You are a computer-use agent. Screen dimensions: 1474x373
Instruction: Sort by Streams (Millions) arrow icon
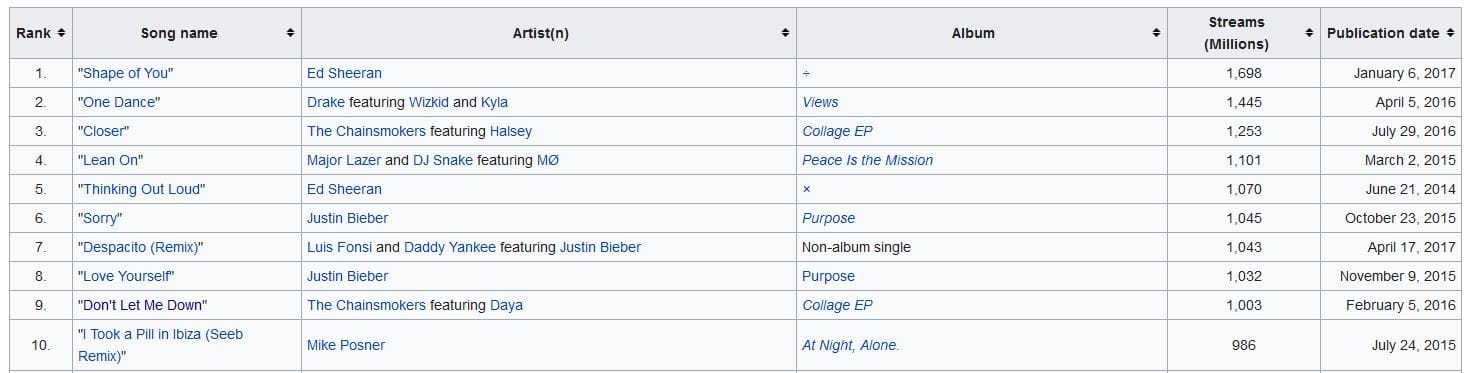coord(1309,33)
